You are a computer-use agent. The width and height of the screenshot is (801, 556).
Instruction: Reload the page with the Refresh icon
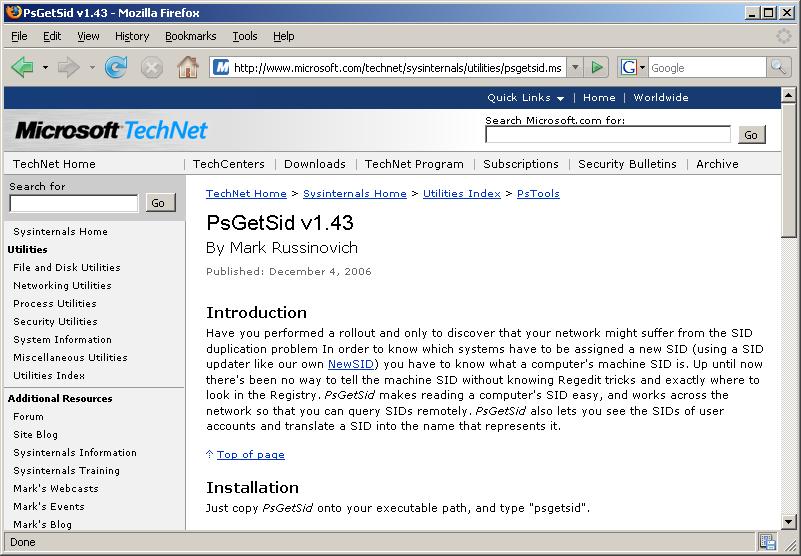[x=116, y=67]
